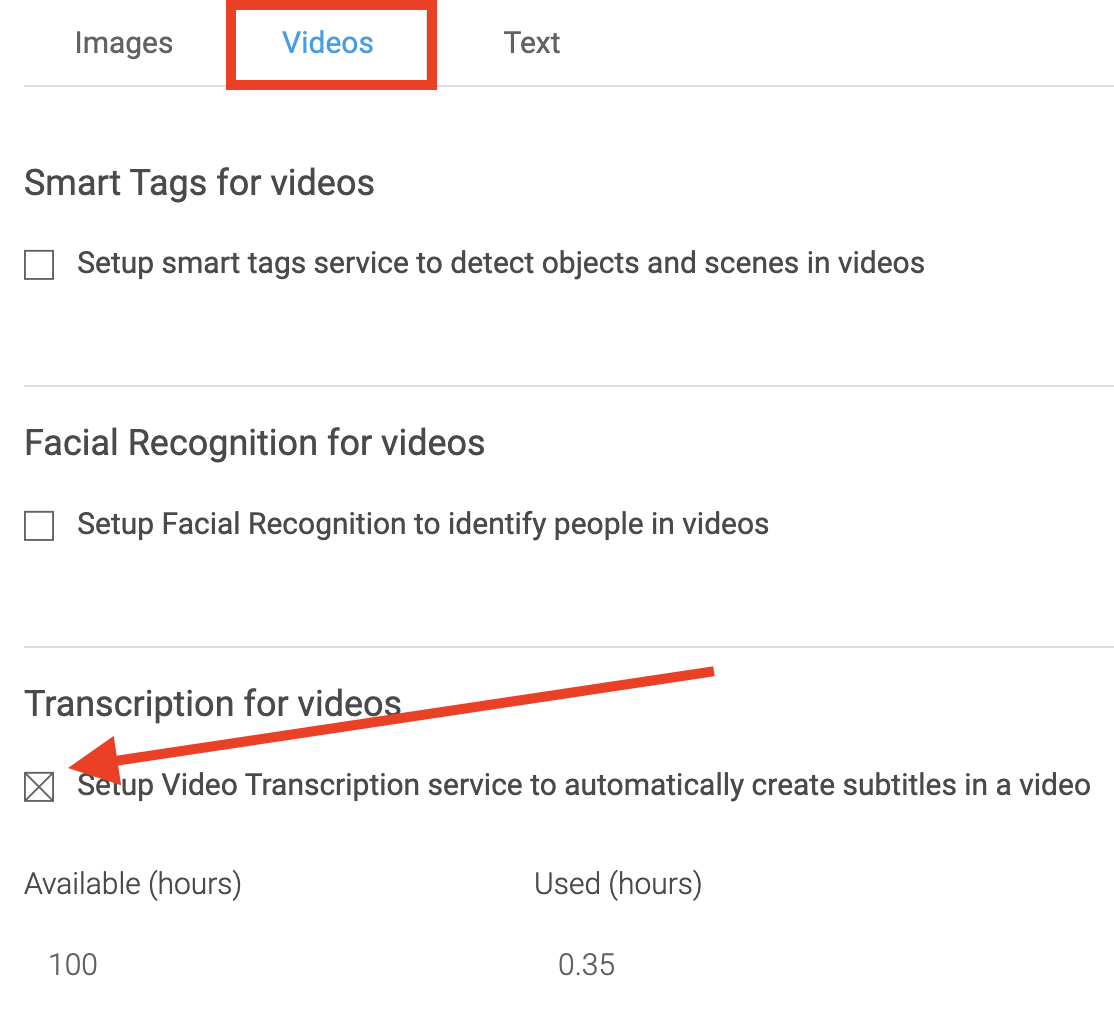Click the Used hours value 0.35
Image resolution: width=1114 pixels, height=1016 pixels.
click(586, 965)
